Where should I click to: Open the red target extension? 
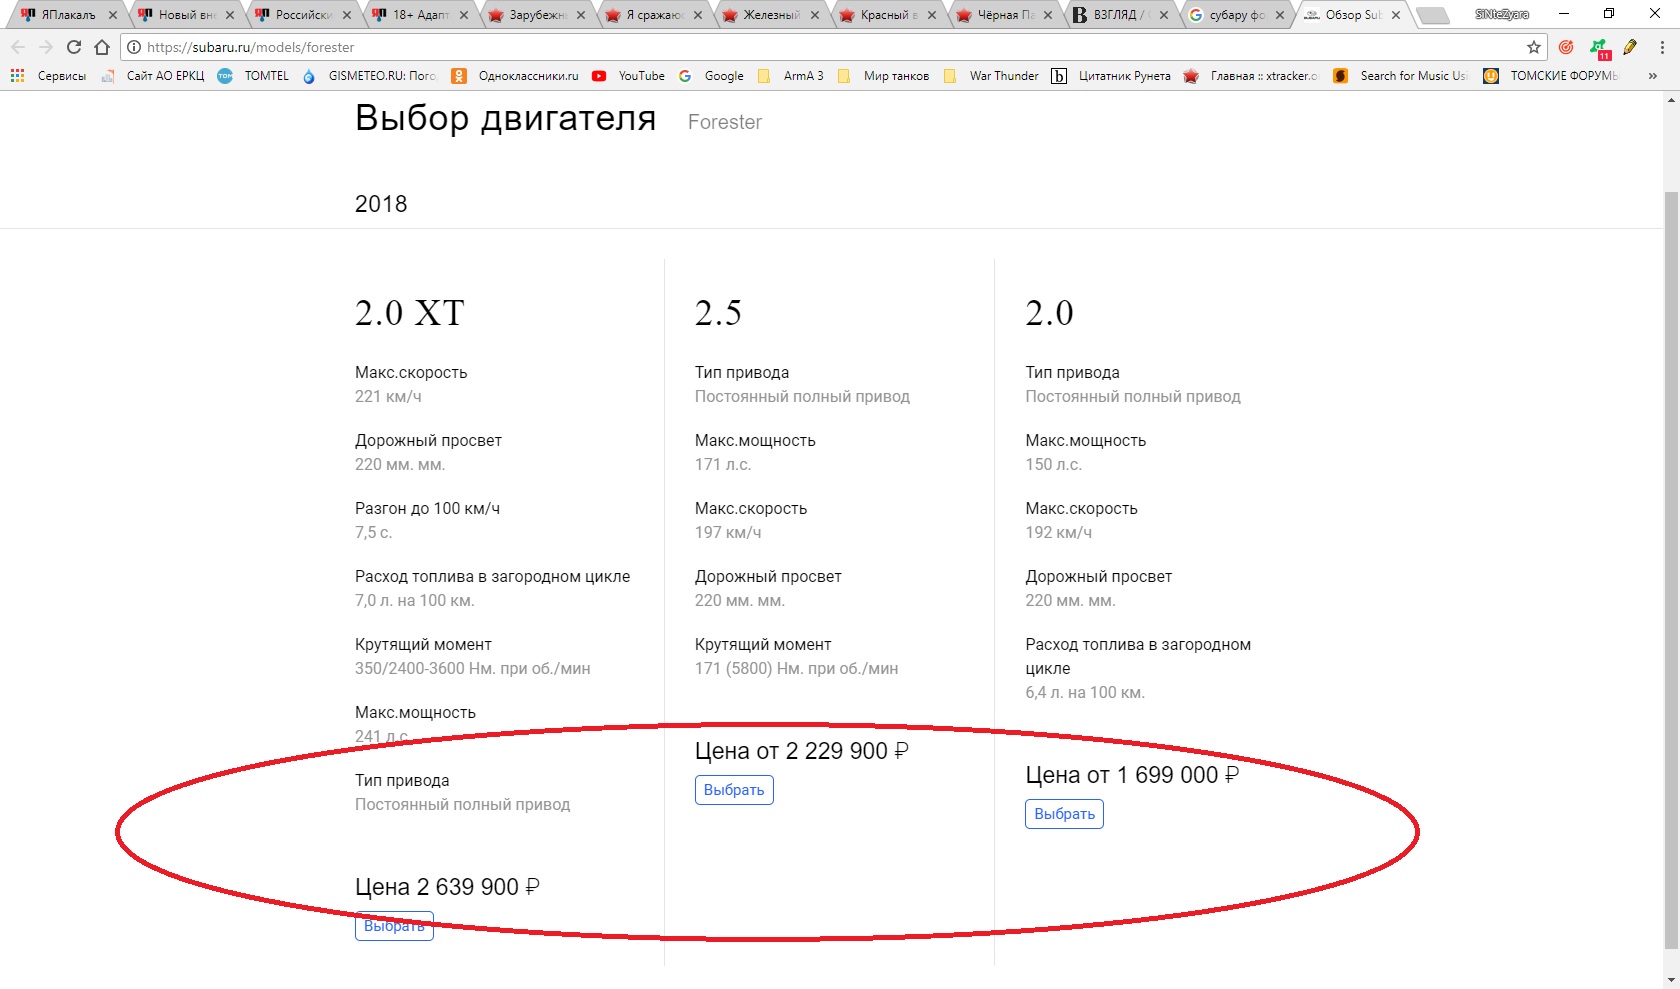(x=1566, y=47)
